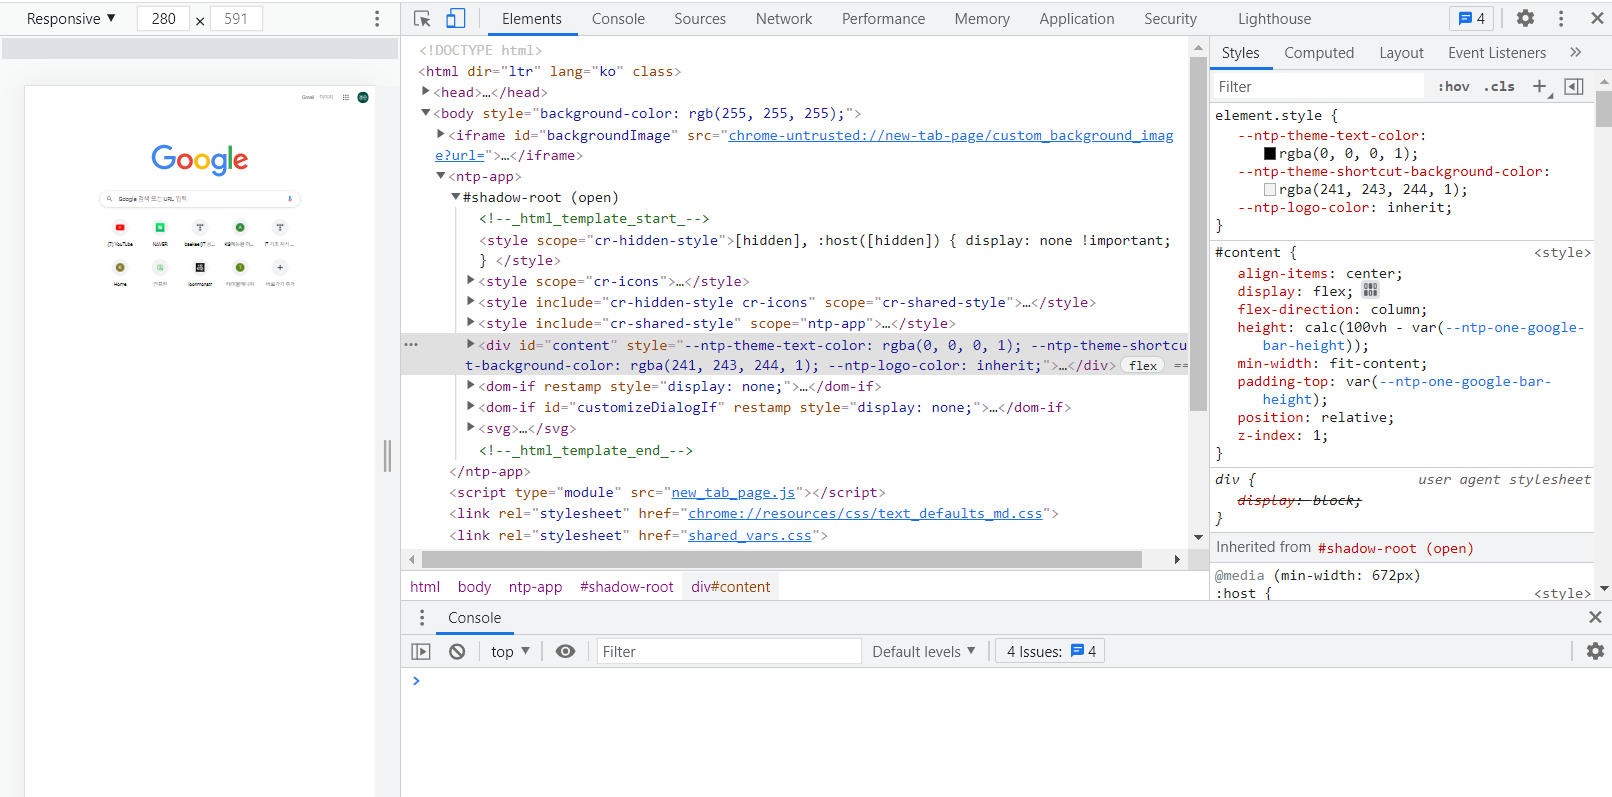Collapse the body element node
Viewport: 1612px width, 797px height.
425,113
